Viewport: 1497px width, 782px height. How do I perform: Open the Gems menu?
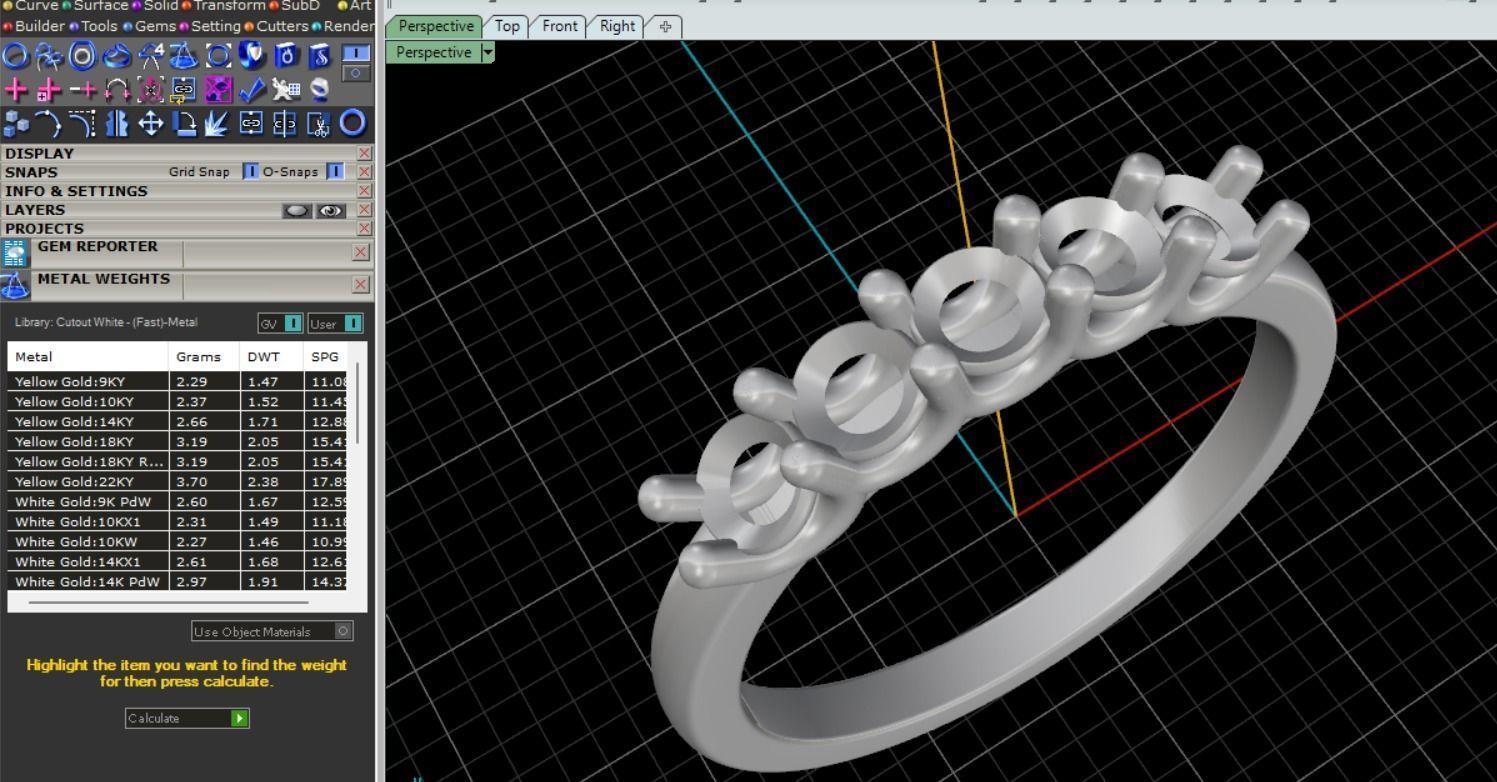point(154,27)
